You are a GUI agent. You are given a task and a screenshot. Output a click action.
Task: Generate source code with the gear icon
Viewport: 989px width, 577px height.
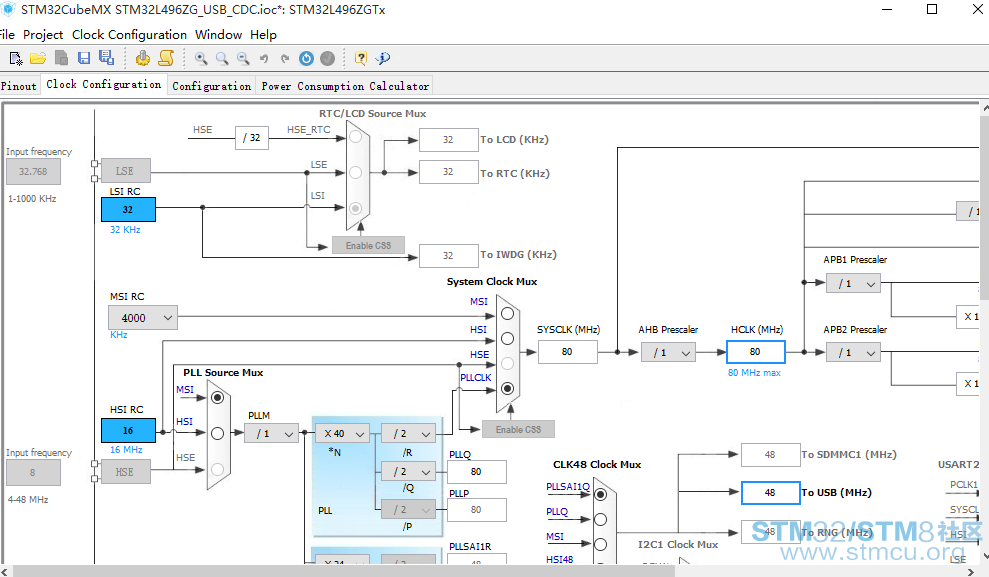coord(143,58)
